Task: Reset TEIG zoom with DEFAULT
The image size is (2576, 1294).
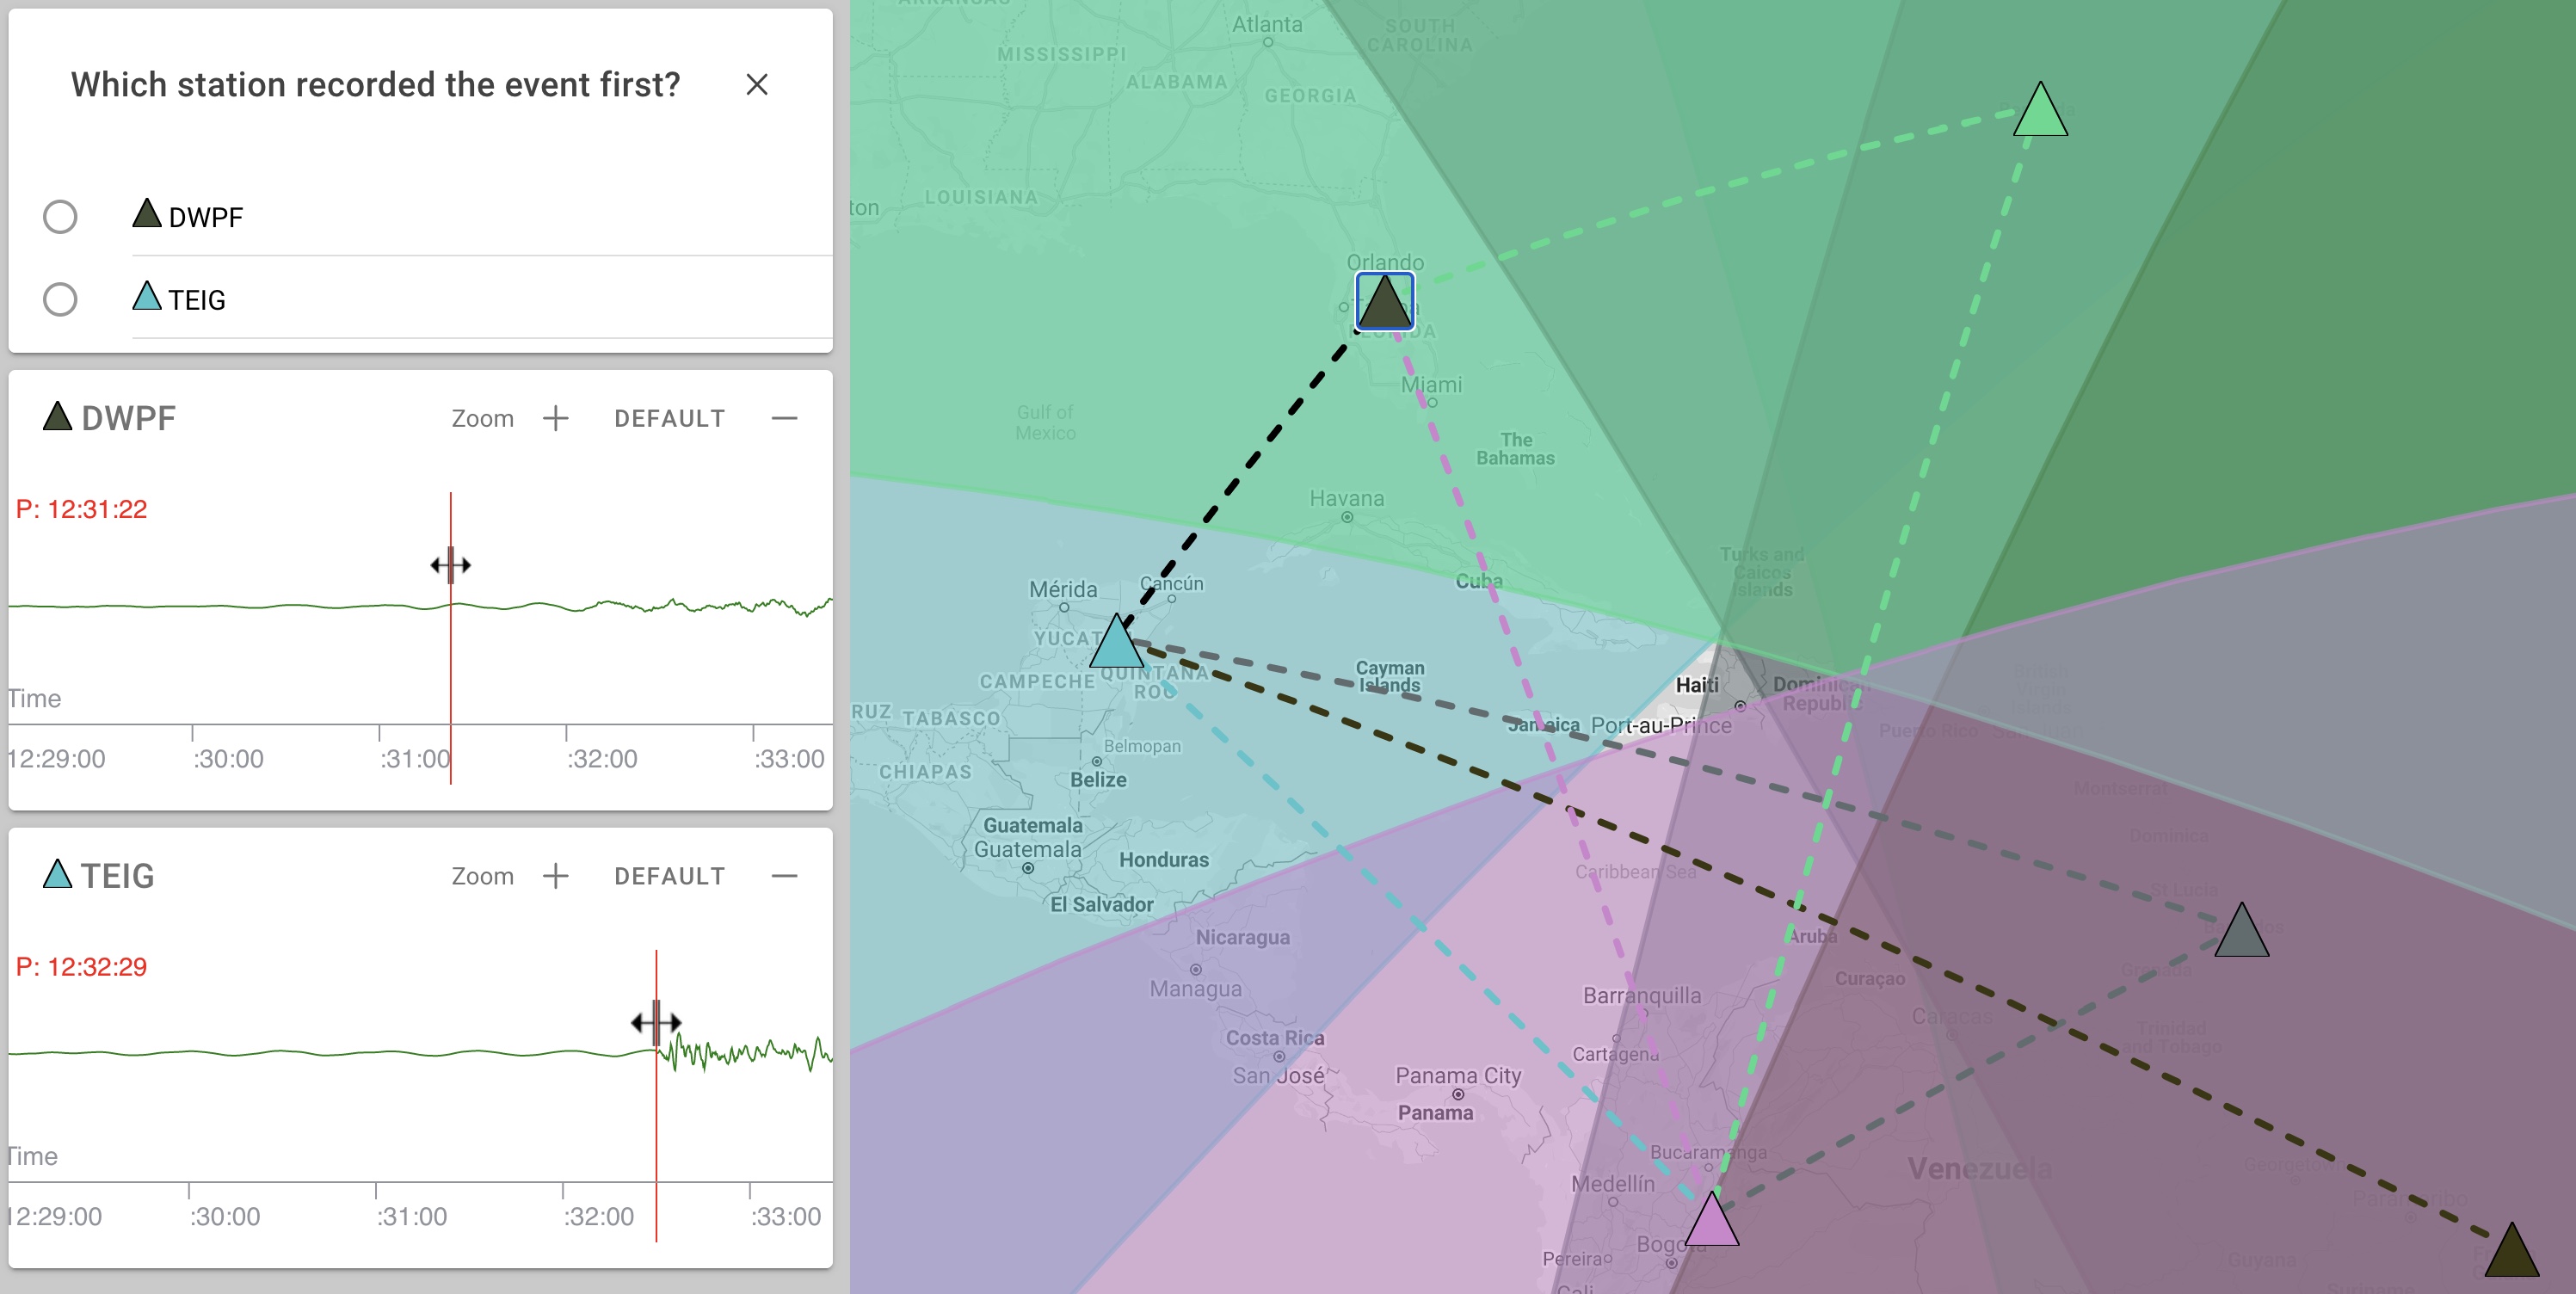Action: pyautogui.click(x=669, y=876)
